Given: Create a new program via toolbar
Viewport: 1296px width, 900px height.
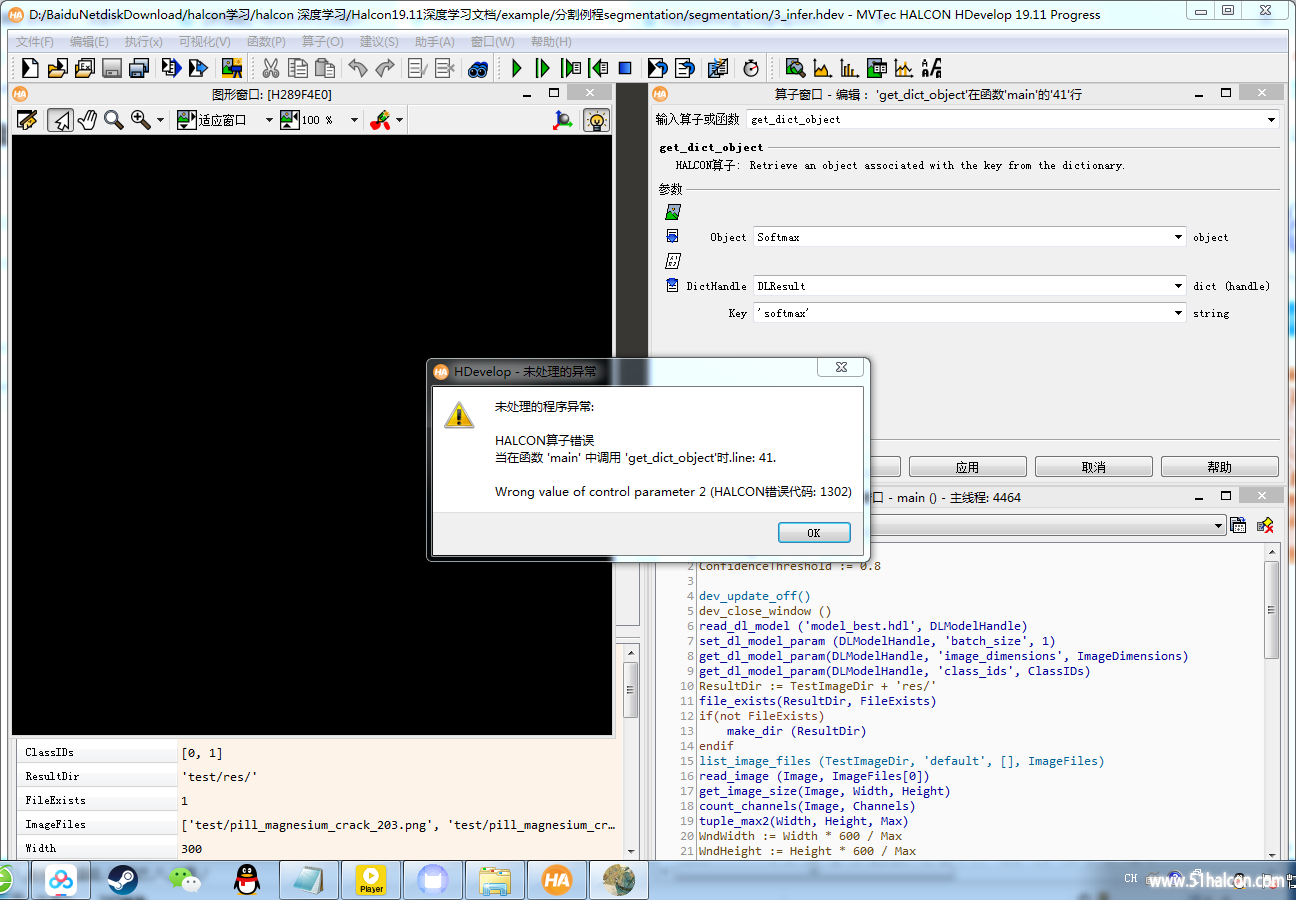Looking at the screenshot, I should pyautogui.click(x=30, y=68).
